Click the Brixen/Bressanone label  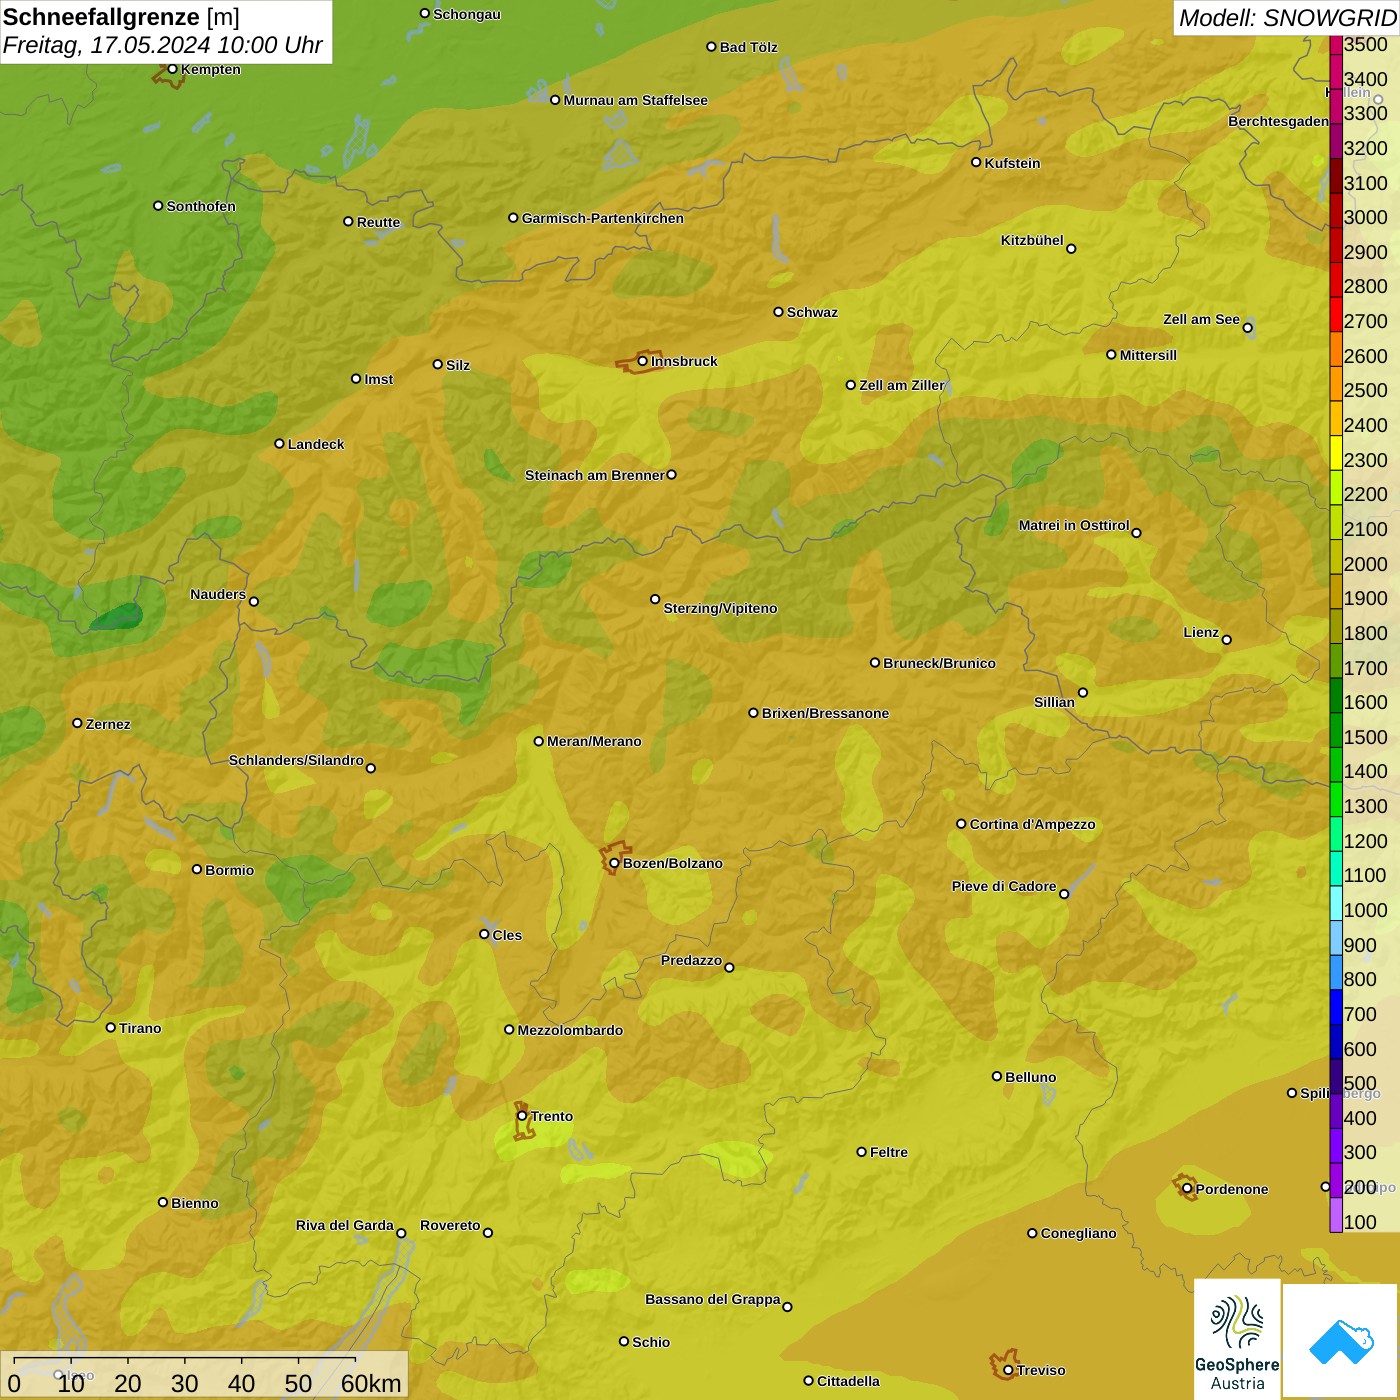click(x=825, y=713)
